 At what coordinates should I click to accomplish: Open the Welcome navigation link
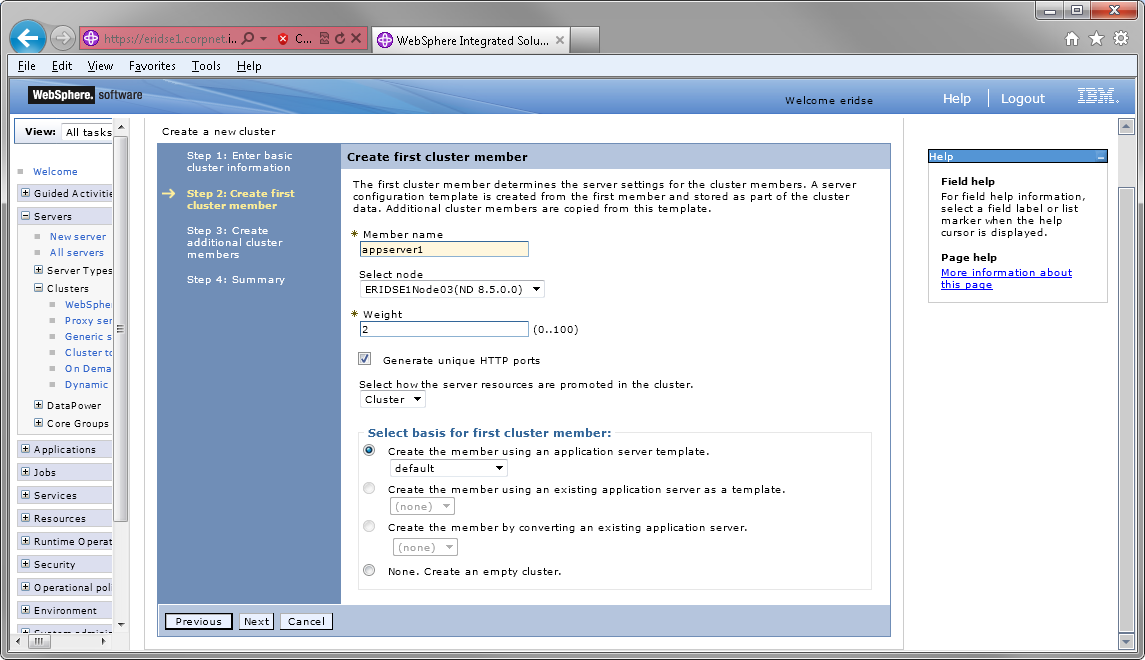55,172
